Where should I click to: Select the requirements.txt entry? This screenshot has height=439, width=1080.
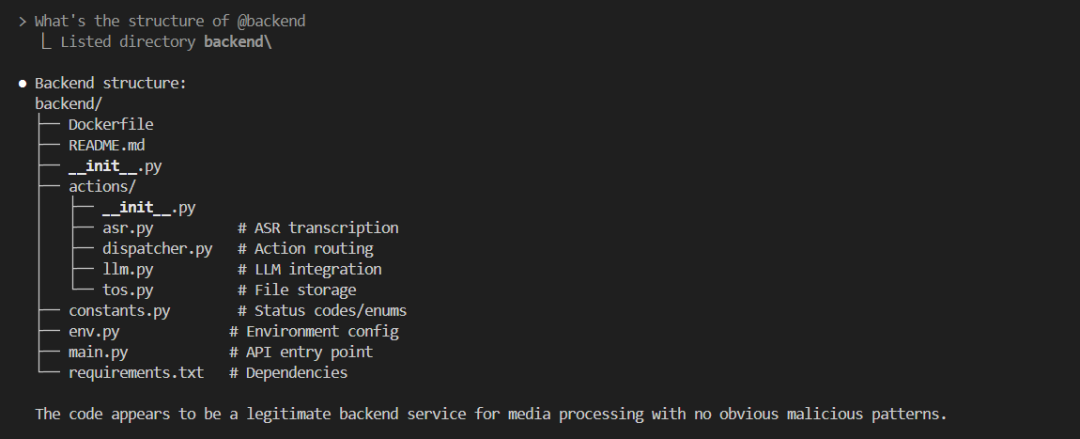point(136,373)
